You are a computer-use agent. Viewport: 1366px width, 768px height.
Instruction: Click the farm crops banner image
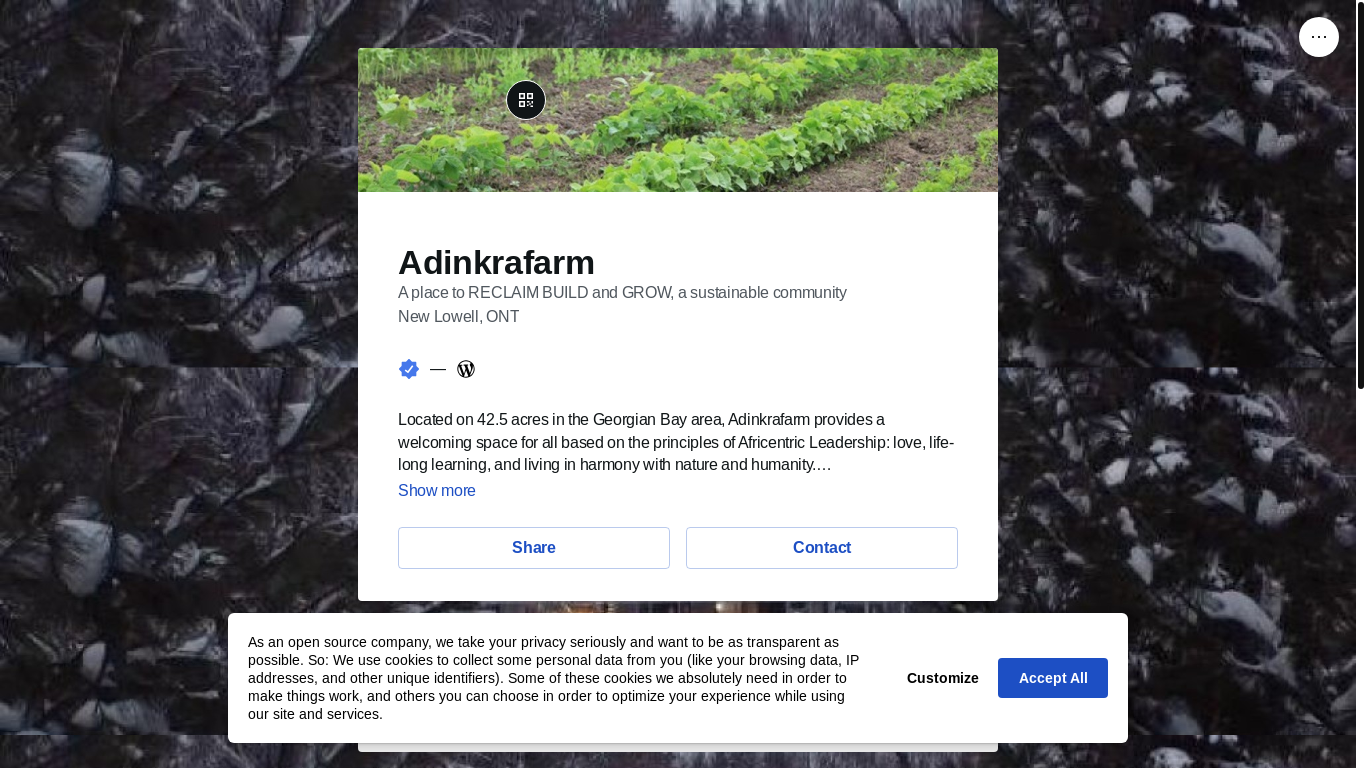[x=678, y=120]
